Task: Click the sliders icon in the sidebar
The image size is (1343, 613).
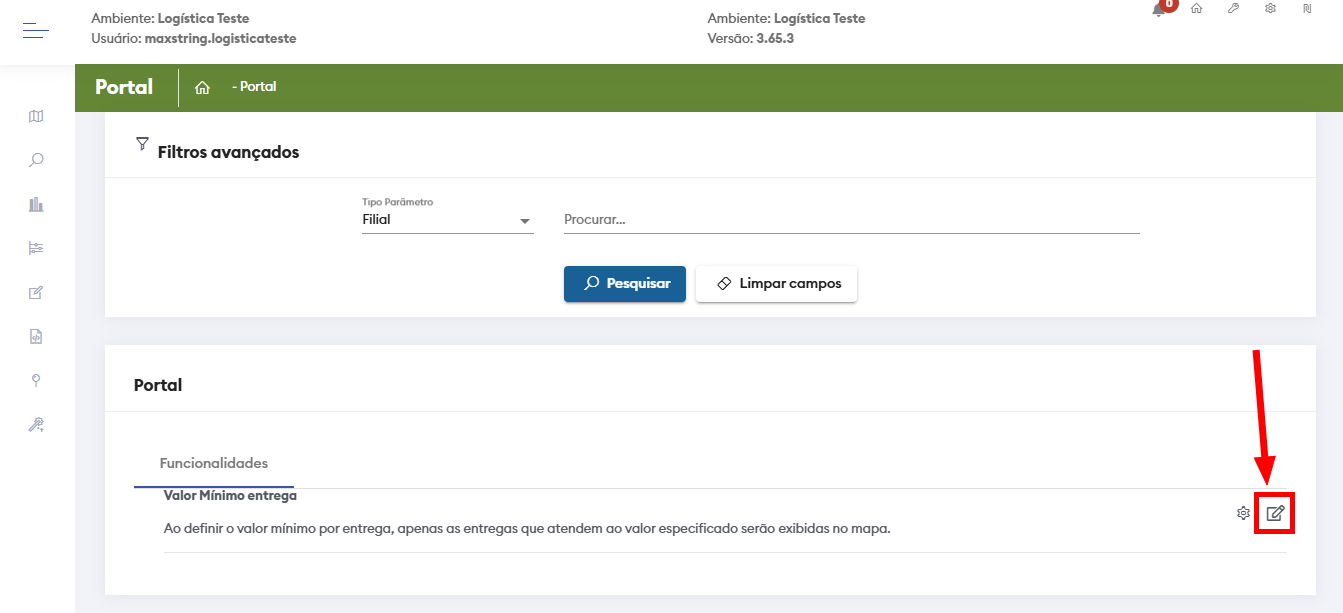Action: (36, 248)
